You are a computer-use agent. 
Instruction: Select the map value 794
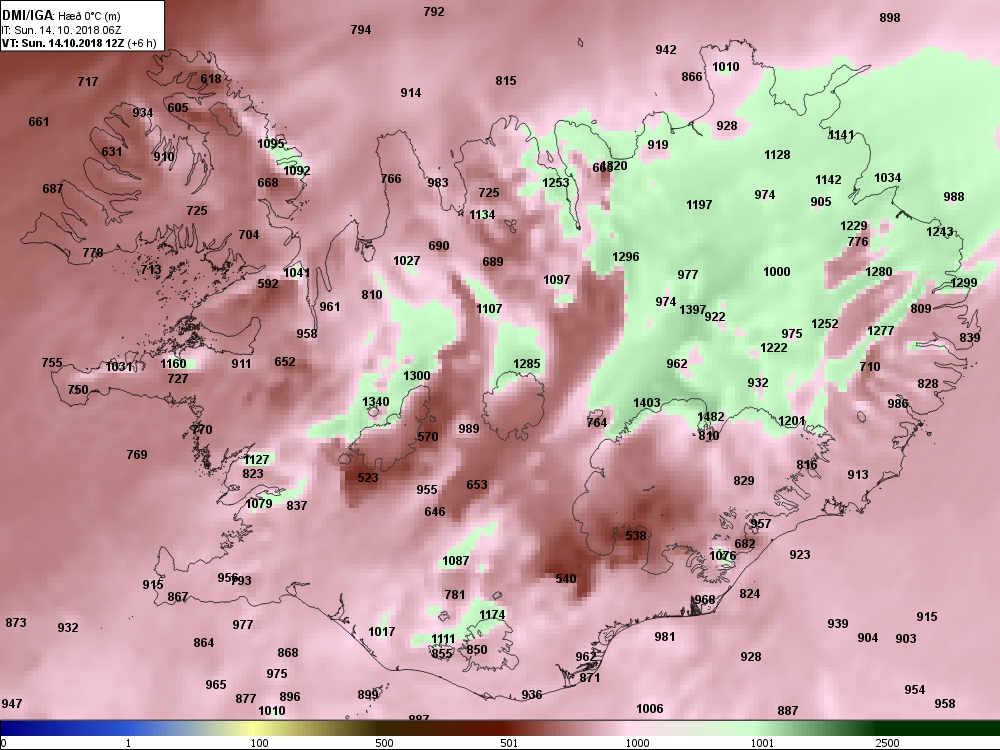pos(361,29)
